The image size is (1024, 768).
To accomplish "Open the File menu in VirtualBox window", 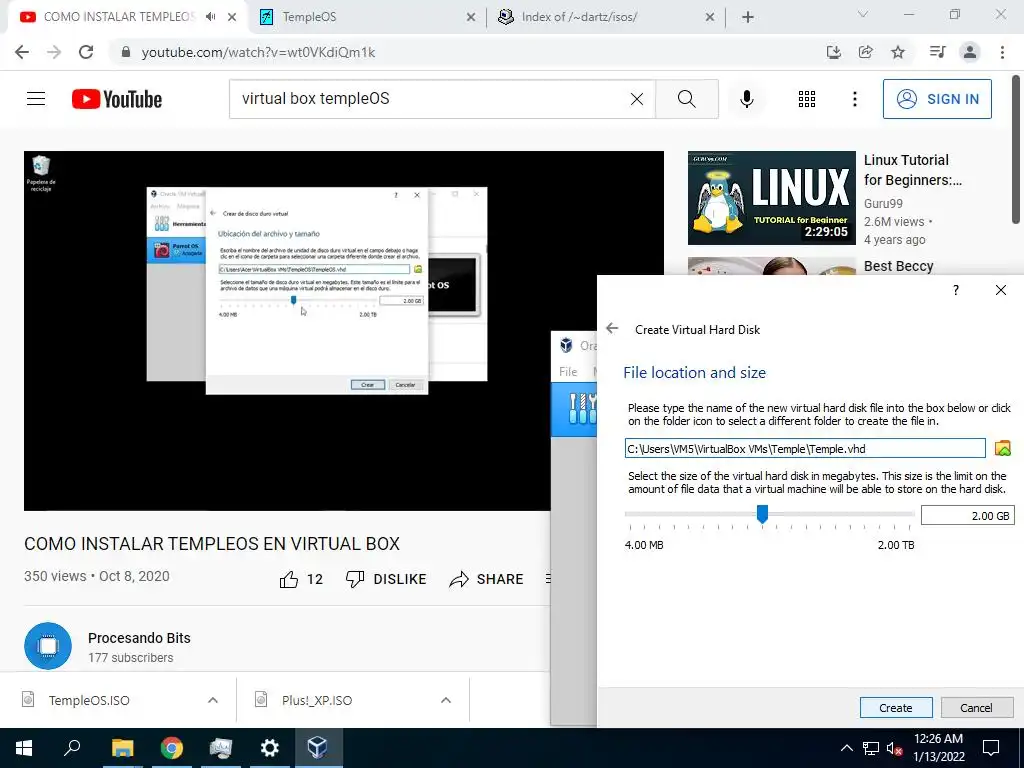I will coord(568,372).
